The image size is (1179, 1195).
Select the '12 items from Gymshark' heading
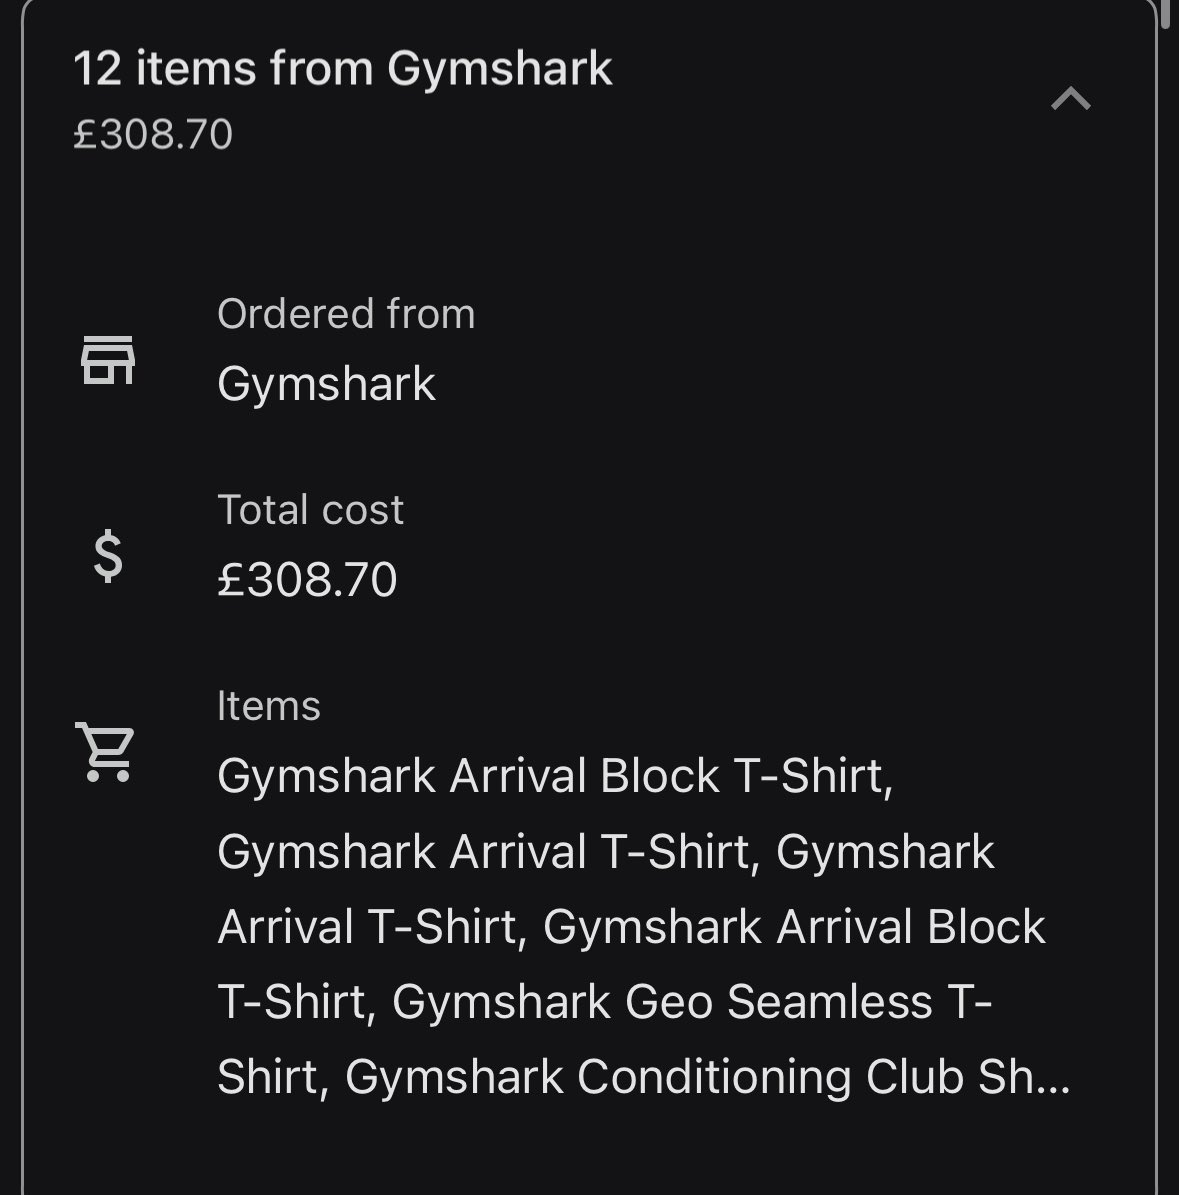click(x=343, y=69)
